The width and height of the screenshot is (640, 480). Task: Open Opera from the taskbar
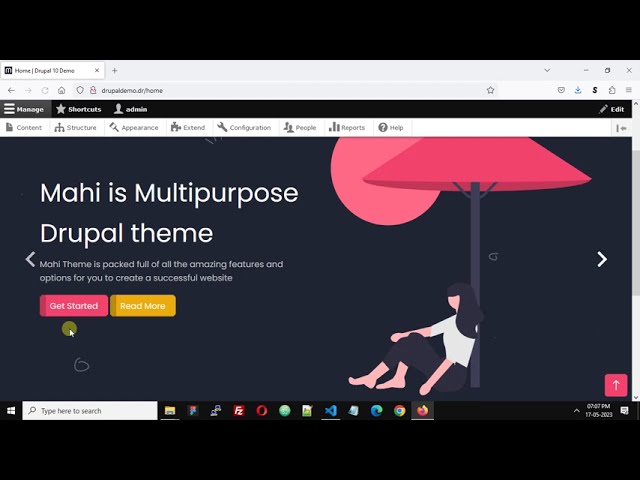tap(262, 411)
